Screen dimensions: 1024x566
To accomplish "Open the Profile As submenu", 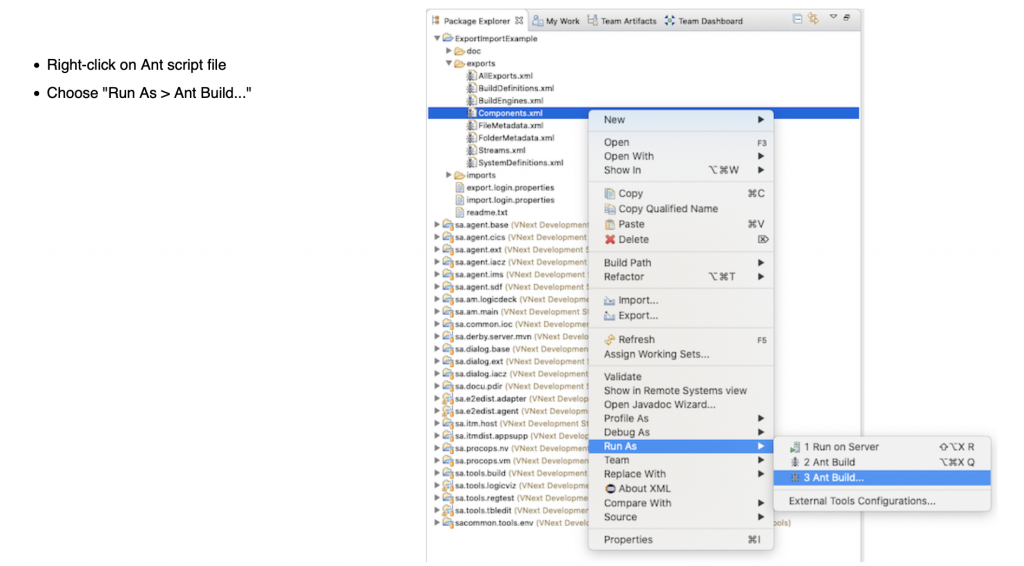I will (680, 418).
